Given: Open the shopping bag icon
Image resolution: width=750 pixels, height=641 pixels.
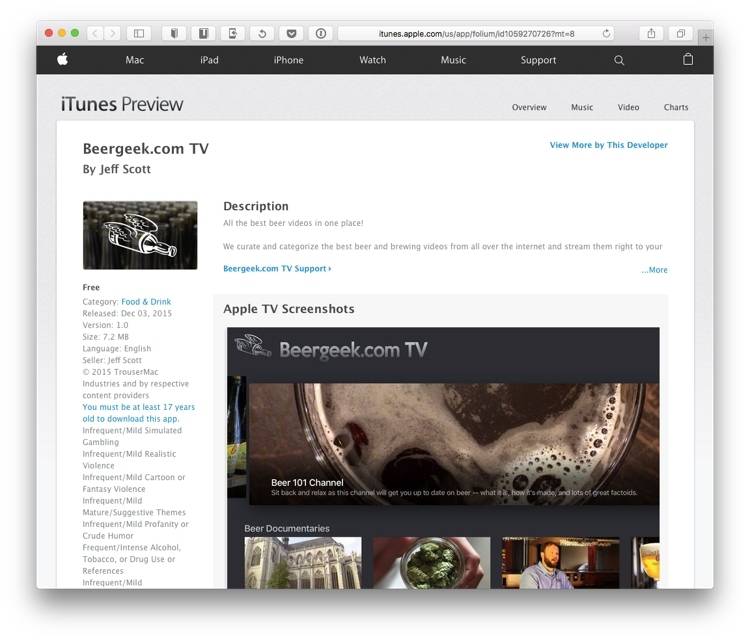Looking at the screenshot, I should (x=688, y=59).
